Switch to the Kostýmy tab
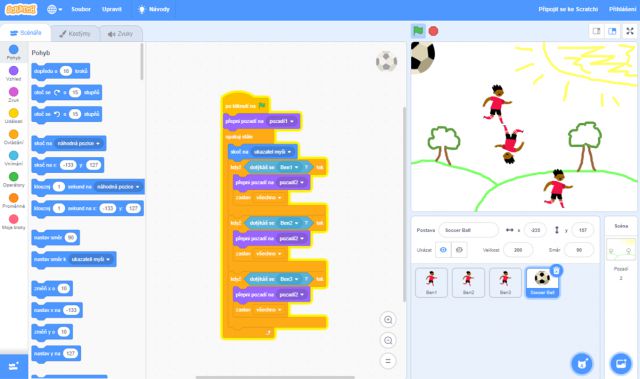 pos(75,33)
